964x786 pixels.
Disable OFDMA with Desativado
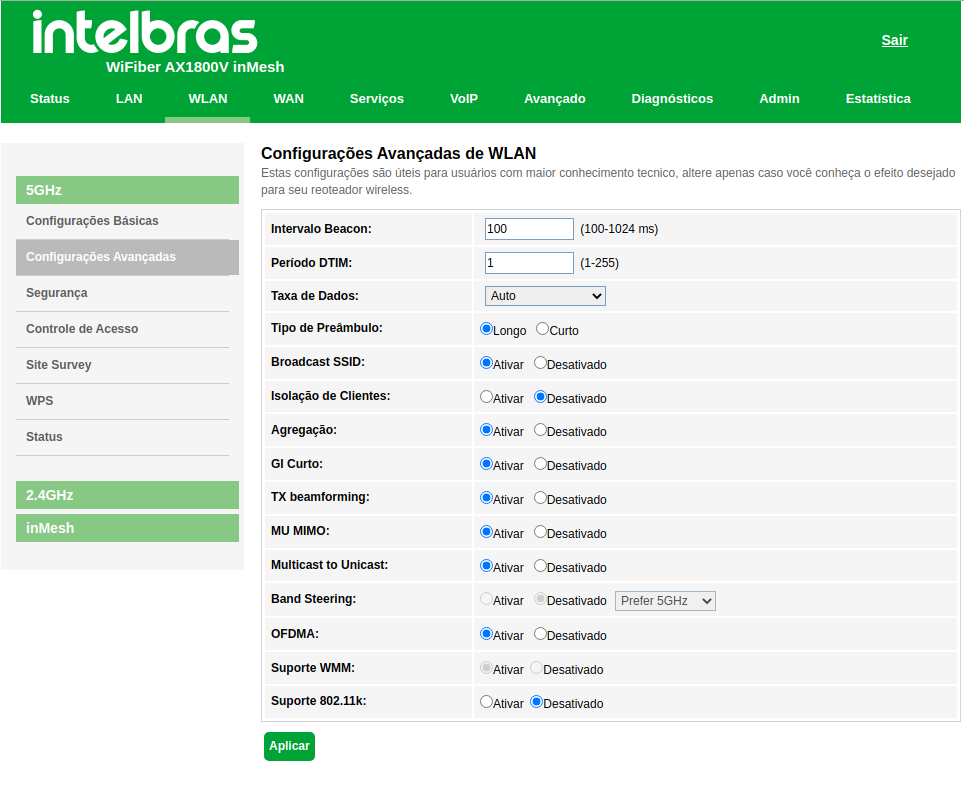[540, 633]
